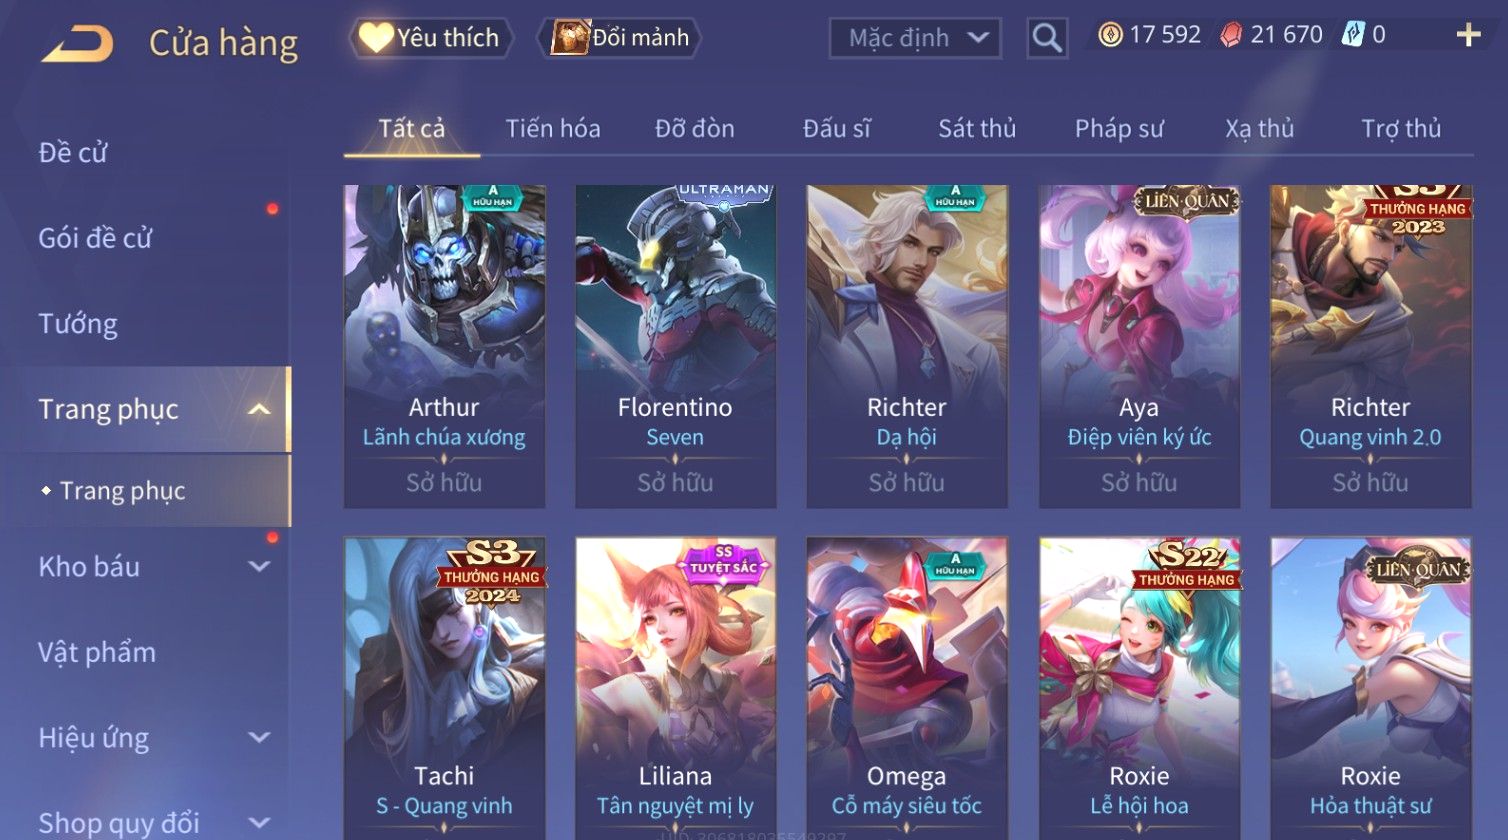Tap the plus icon to add currency
This screenshot has width=1508, height=840.
(x=1468, y=36)
